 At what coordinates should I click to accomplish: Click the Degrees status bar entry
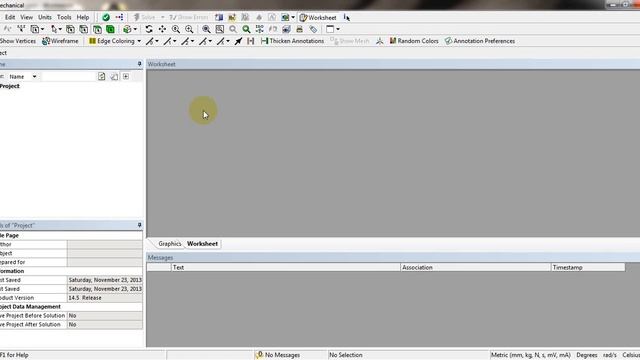click(x=587, y=355)
